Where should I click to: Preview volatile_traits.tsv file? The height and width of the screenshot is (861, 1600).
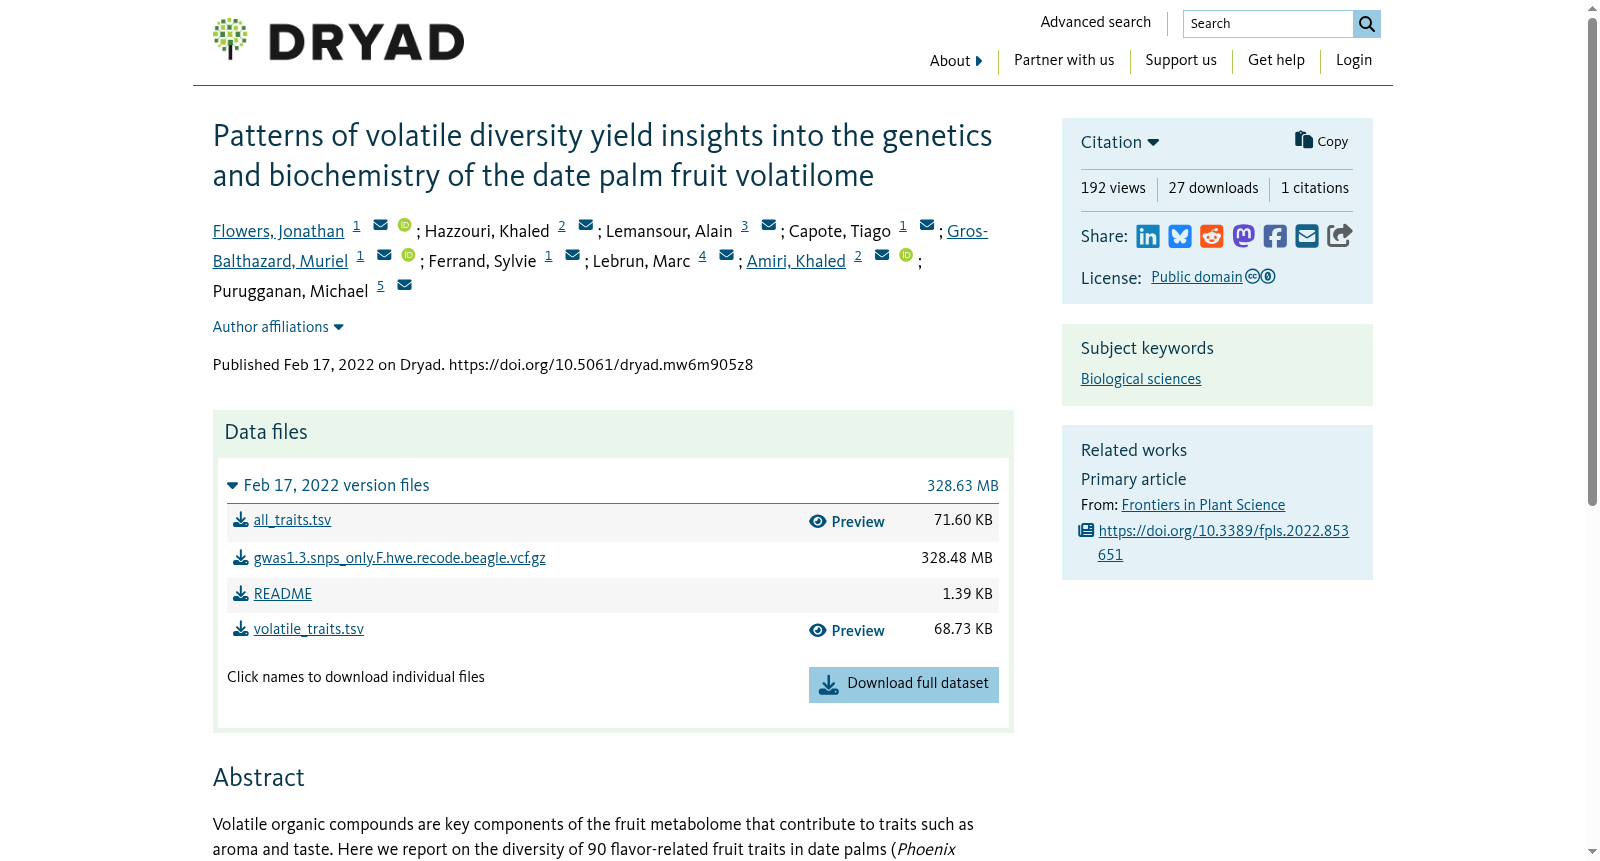tap(847, 631)
